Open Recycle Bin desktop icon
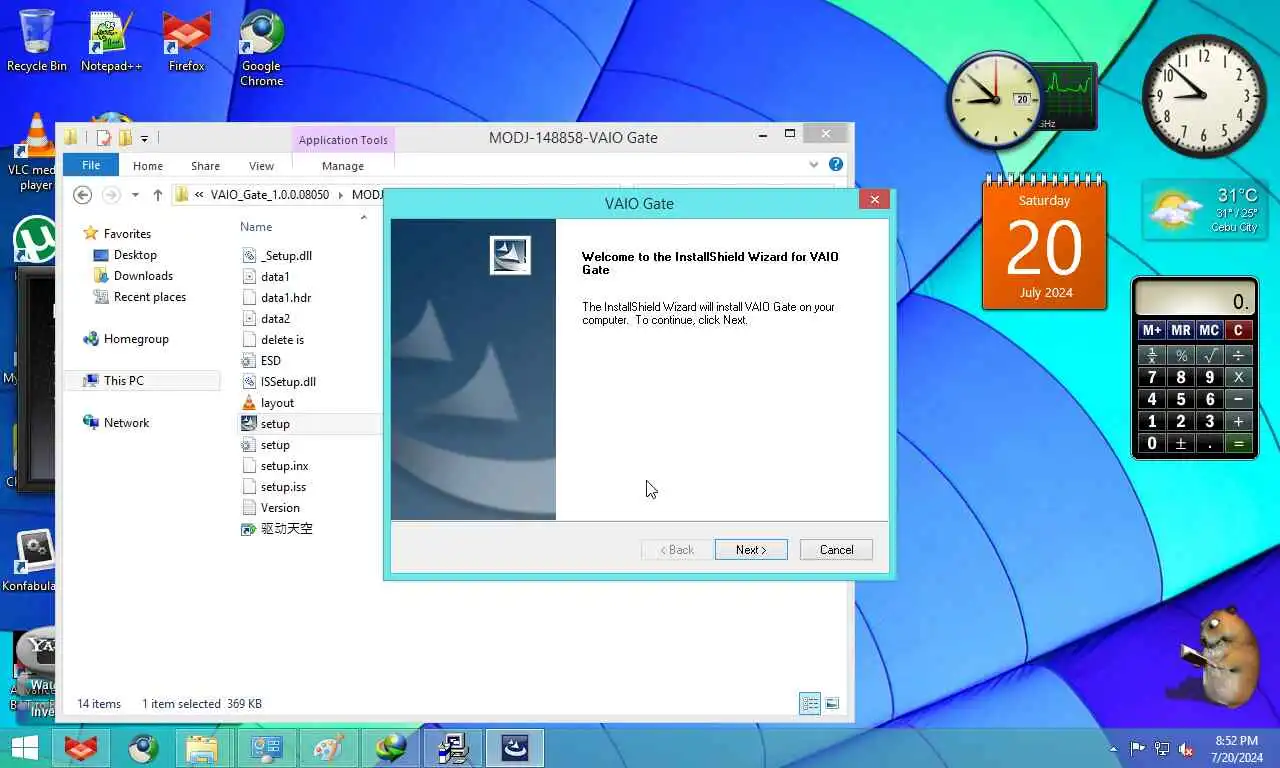 click(x=37, y=40)
